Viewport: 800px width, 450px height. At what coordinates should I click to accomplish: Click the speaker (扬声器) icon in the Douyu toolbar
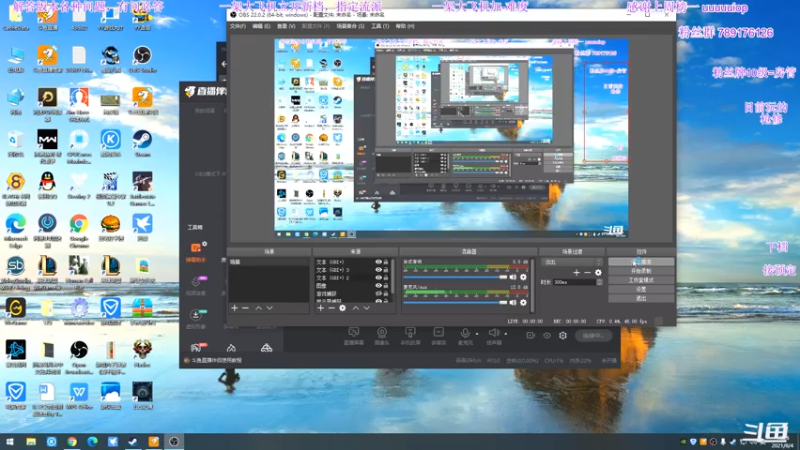(x=493, y=333)
